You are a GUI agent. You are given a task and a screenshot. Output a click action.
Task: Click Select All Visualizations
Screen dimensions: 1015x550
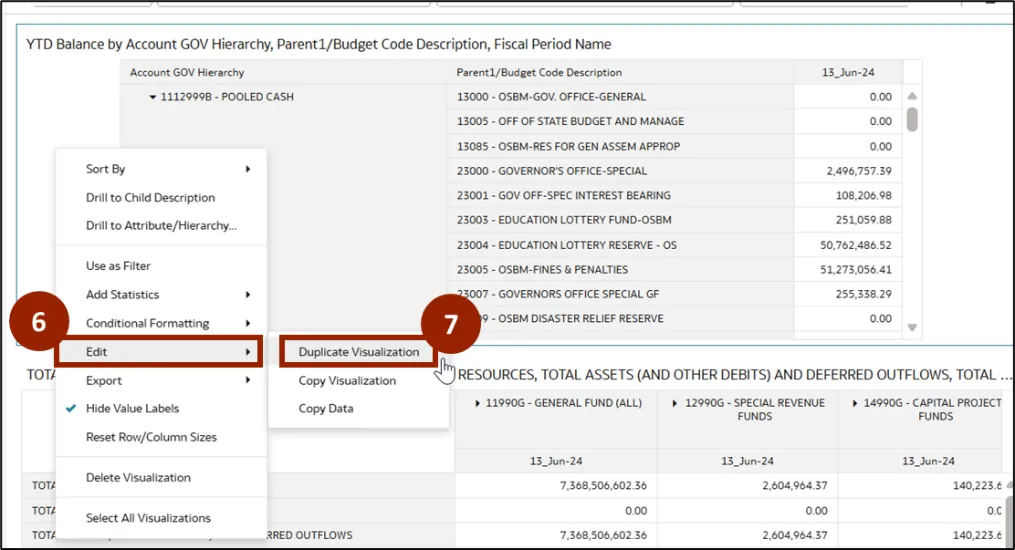coord(148,518)
